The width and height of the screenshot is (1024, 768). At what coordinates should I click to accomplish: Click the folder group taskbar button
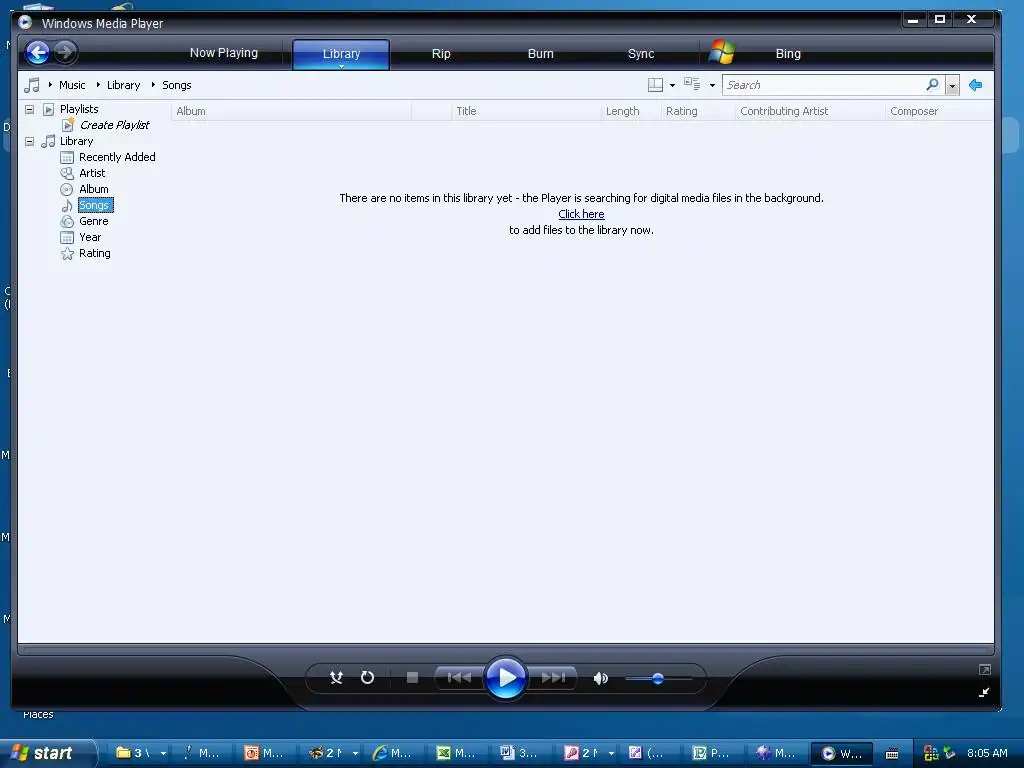point(140,753)
